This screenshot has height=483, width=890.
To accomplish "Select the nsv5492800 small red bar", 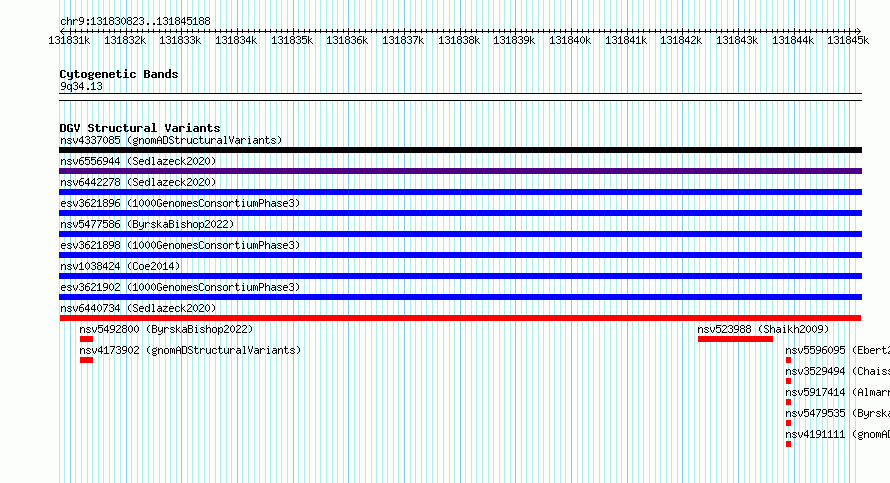I will tap(86, 339).
